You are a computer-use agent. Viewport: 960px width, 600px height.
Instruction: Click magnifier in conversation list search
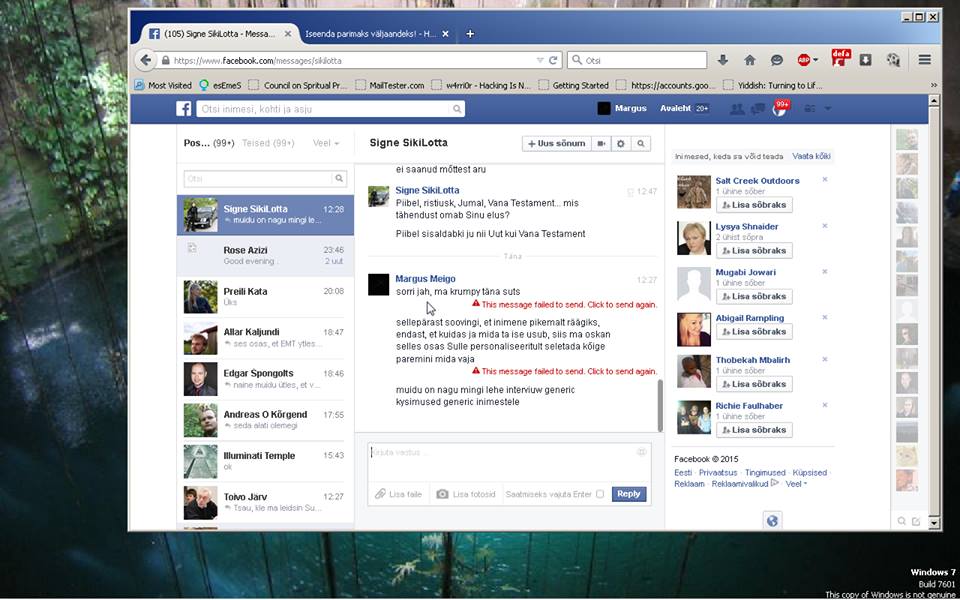point(339,179)
